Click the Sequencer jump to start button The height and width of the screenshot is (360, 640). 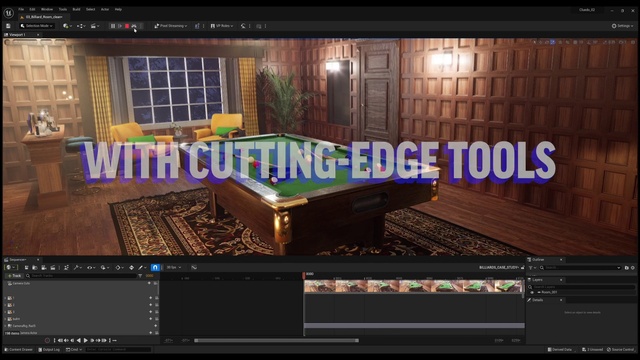60,340
